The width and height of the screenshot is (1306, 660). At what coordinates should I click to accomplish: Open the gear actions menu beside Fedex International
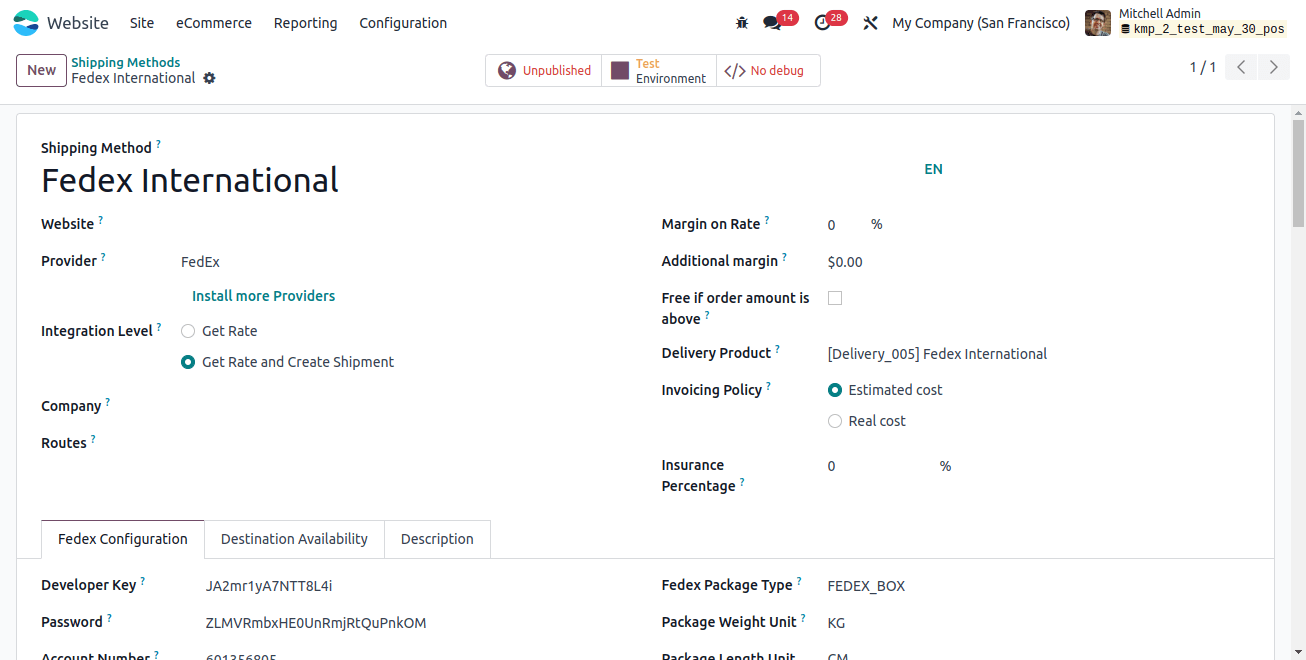click(x=209, y=78)
